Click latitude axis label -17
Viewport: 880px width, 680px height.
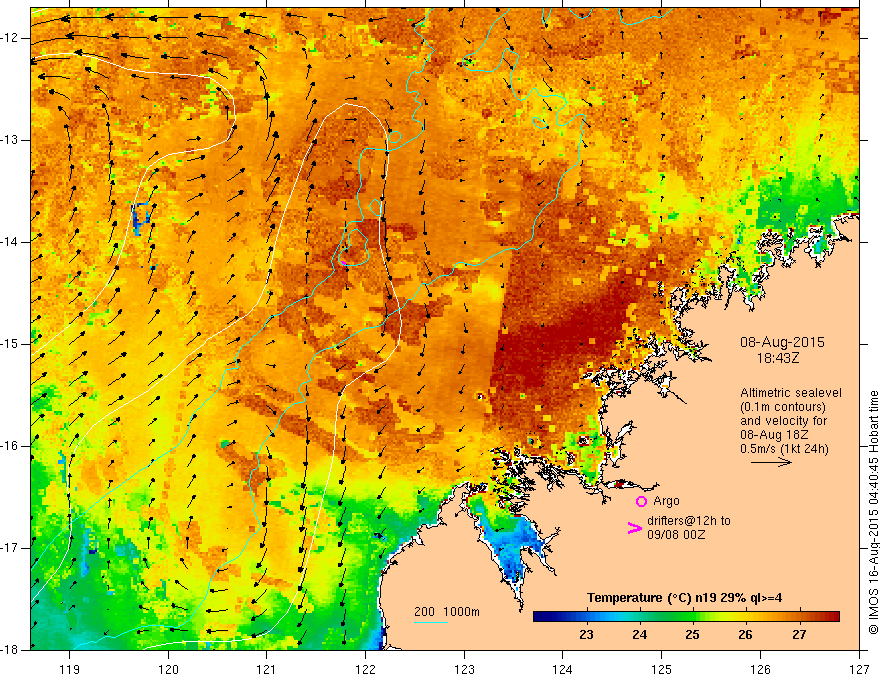10,548
